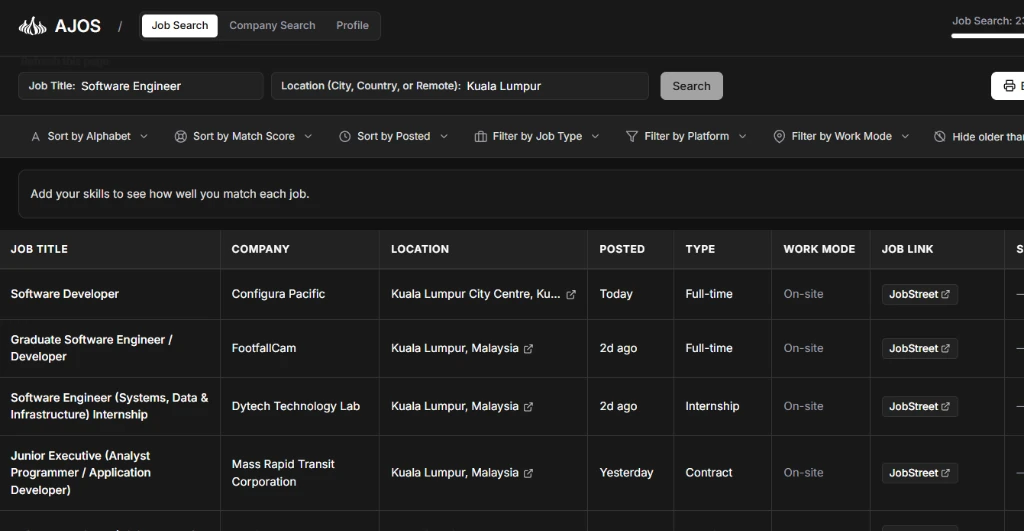Focus the Job Title input field
Screen dimensions: 1024x531
tap(140, 86)
